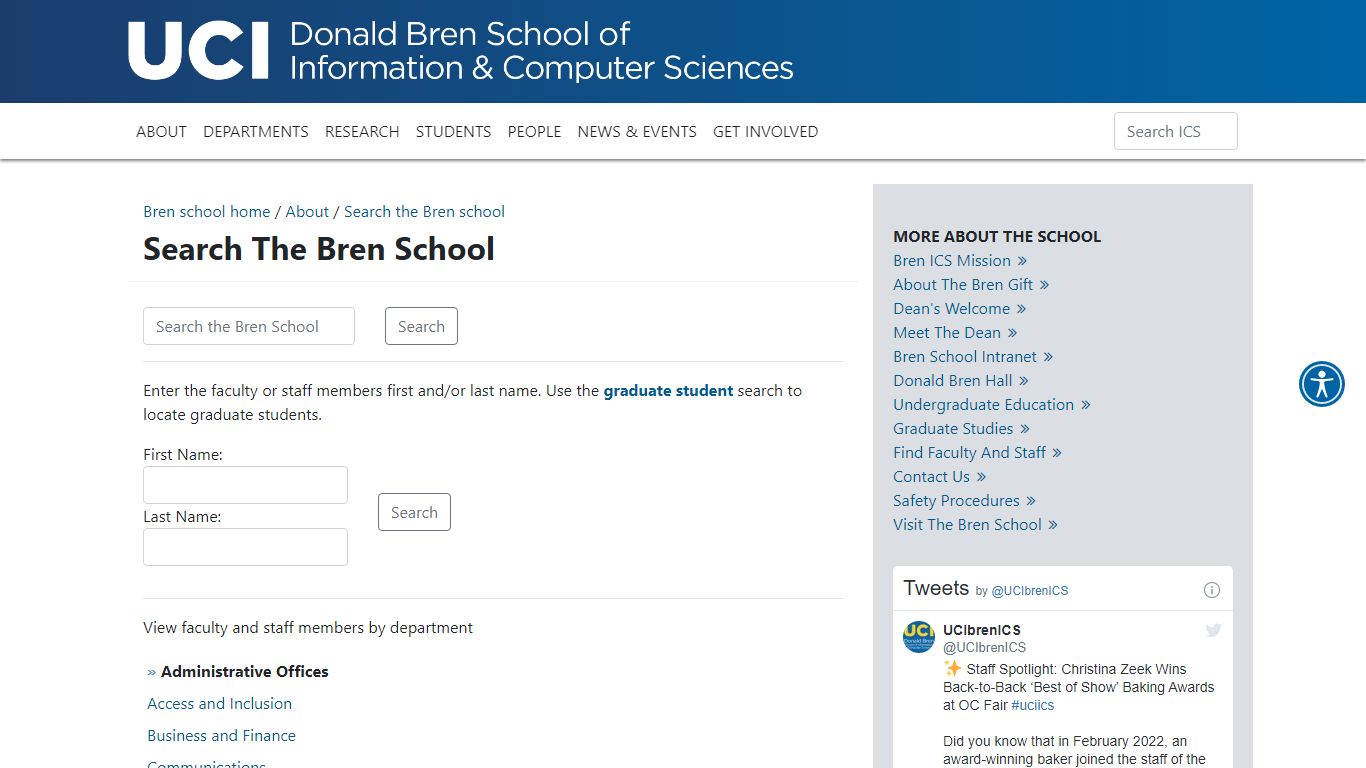Go to About breadcrumb link
Screen dimensions: 1366x768
[x=307, y=212]
